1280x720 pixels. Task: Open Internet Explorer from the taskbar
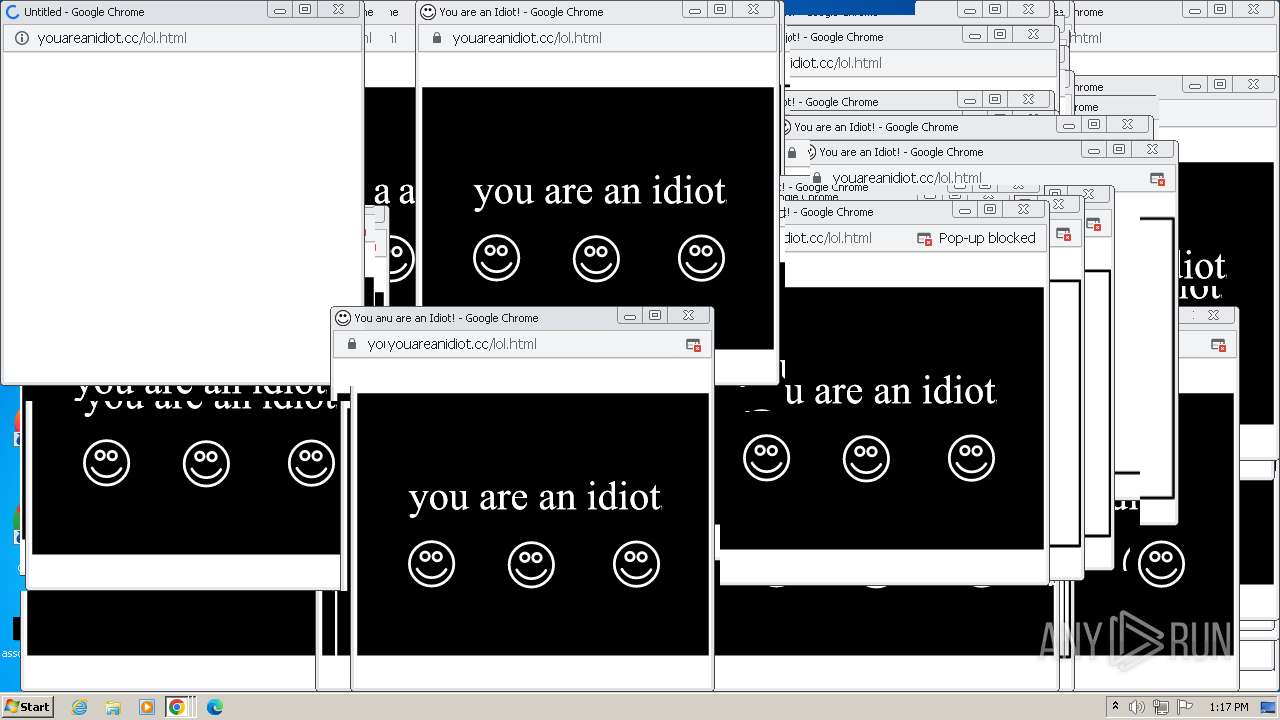coord(80,707)
